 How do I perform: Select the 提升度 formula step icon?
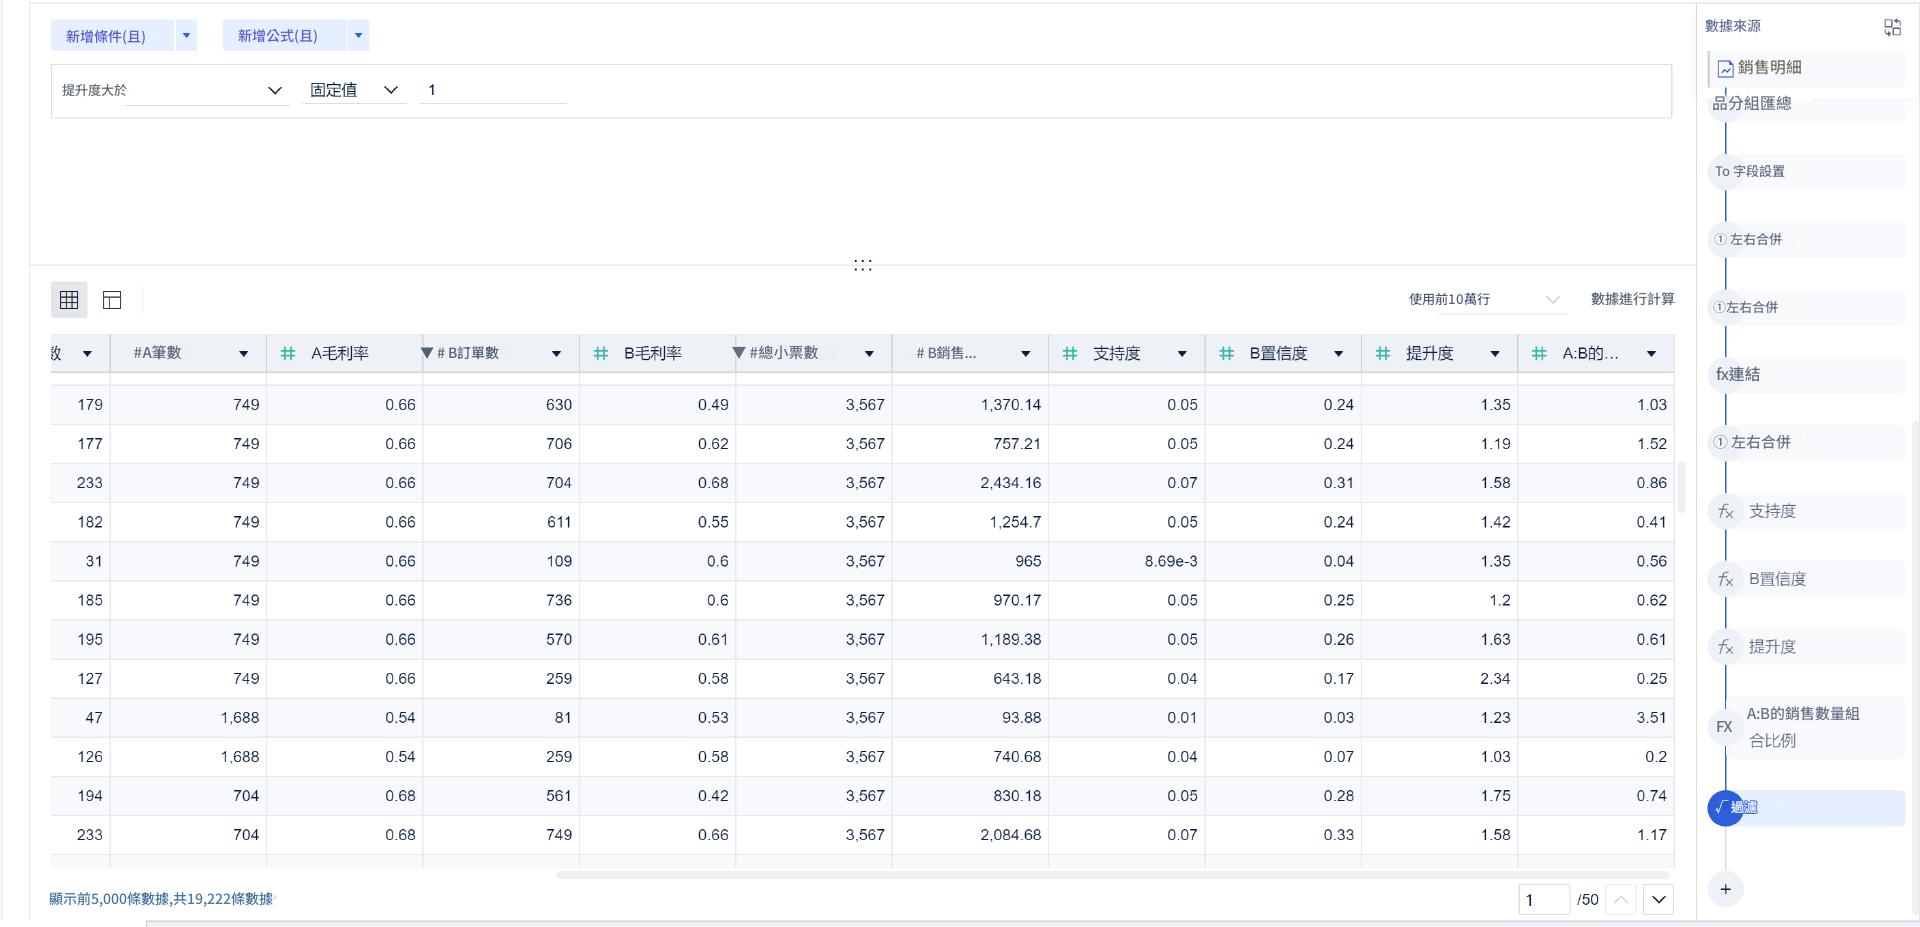point(1725,647)
